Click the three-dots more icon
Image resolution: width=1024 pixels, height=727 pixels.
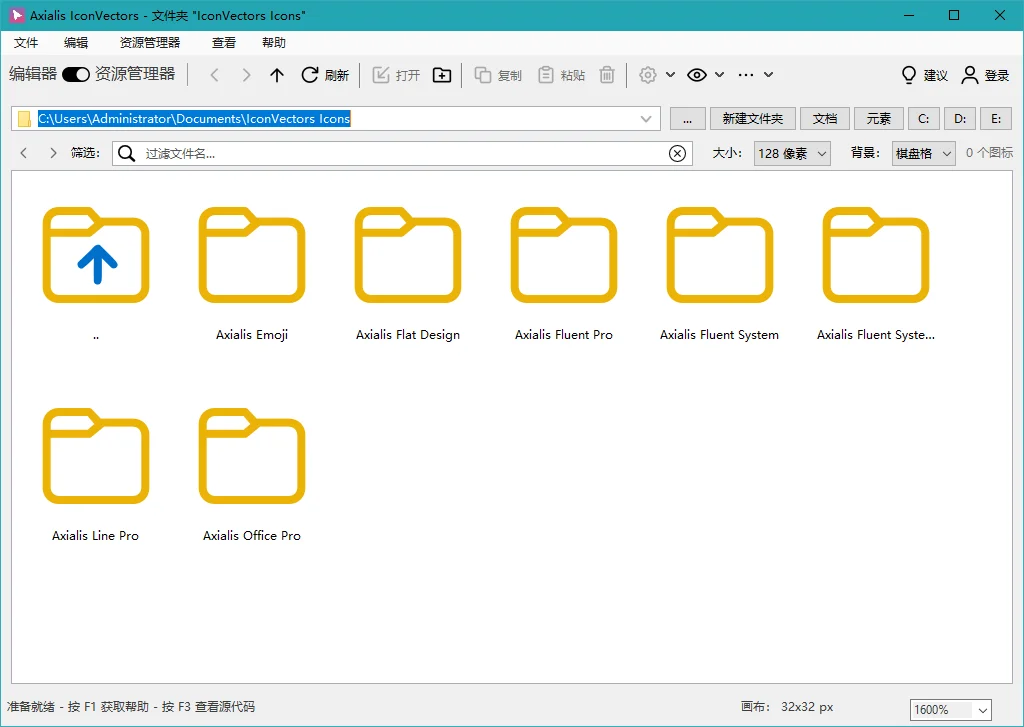click(746, 75)
